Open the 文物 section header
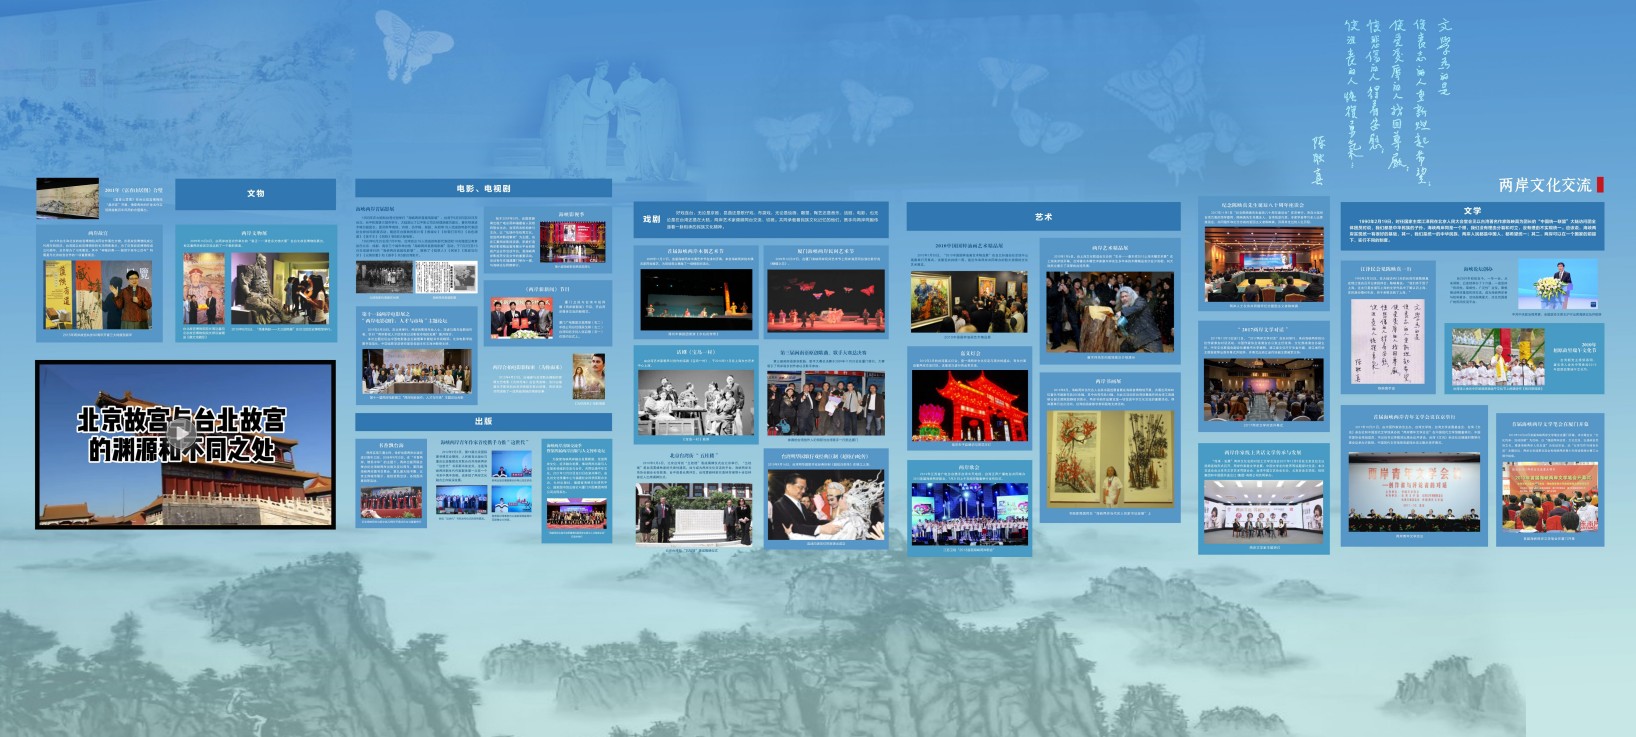 (255, 193)
